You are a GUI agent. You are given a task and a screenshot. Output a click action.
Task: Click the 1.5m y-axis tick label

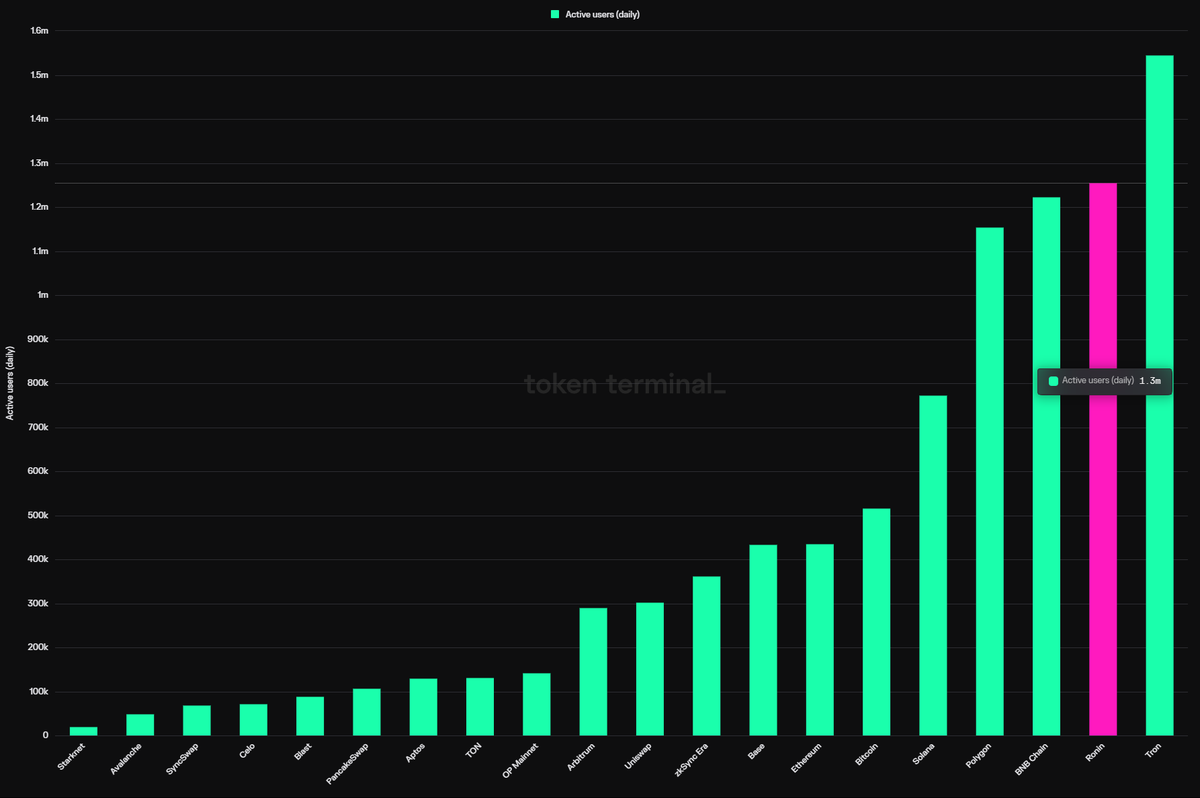[39, 75]
